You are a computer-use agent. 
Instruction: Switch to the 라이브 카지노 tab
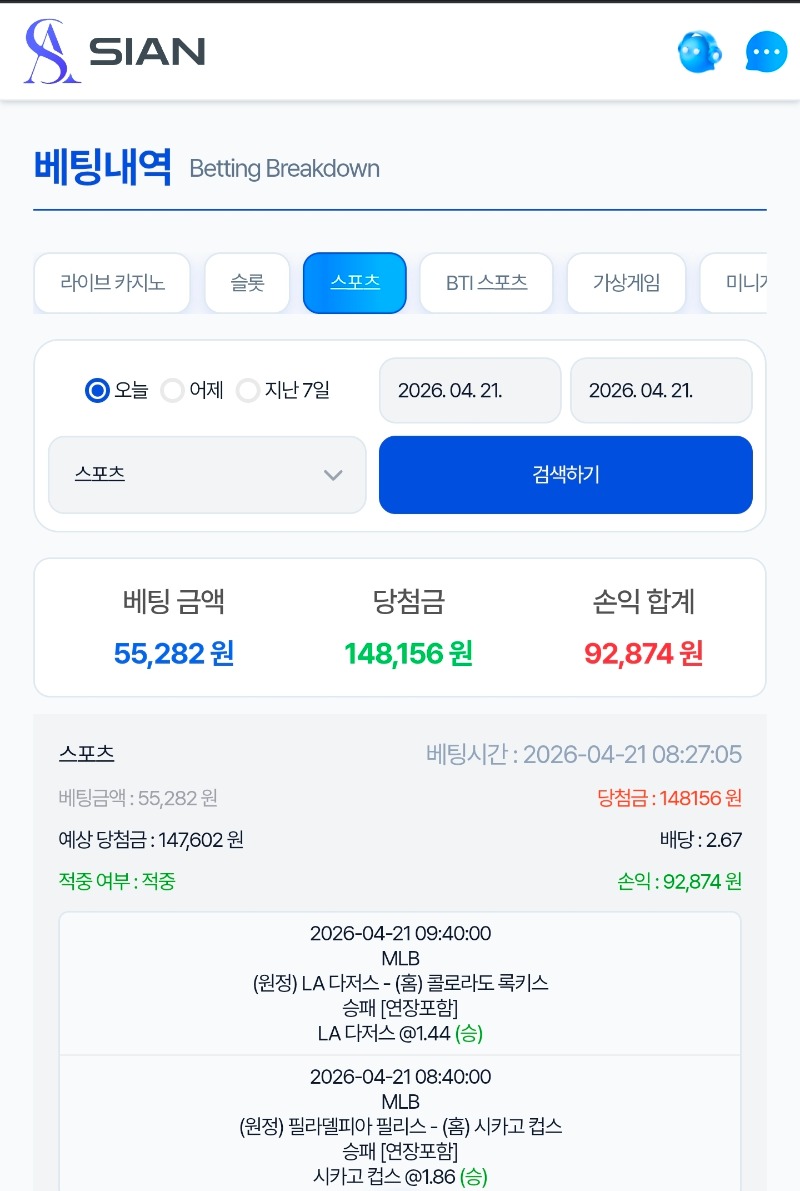[112, 283]
